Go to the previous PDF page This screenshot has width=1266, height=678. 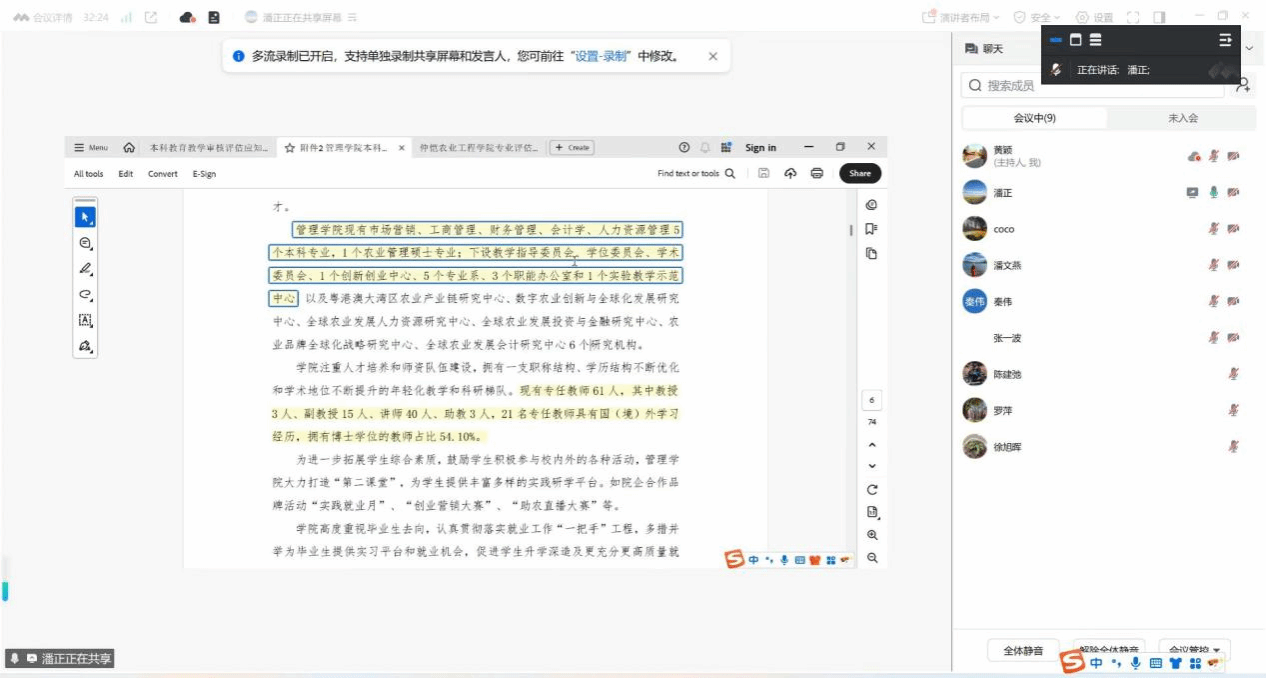[872, 445]
